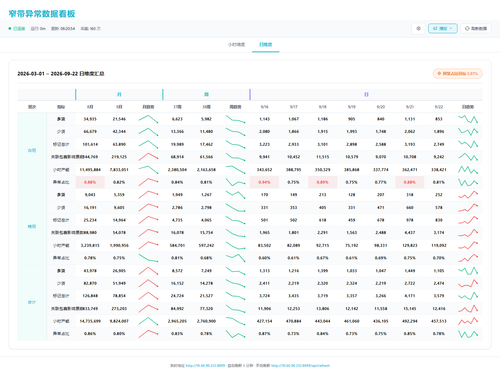Click the 101,614 cell

point(90,144)
